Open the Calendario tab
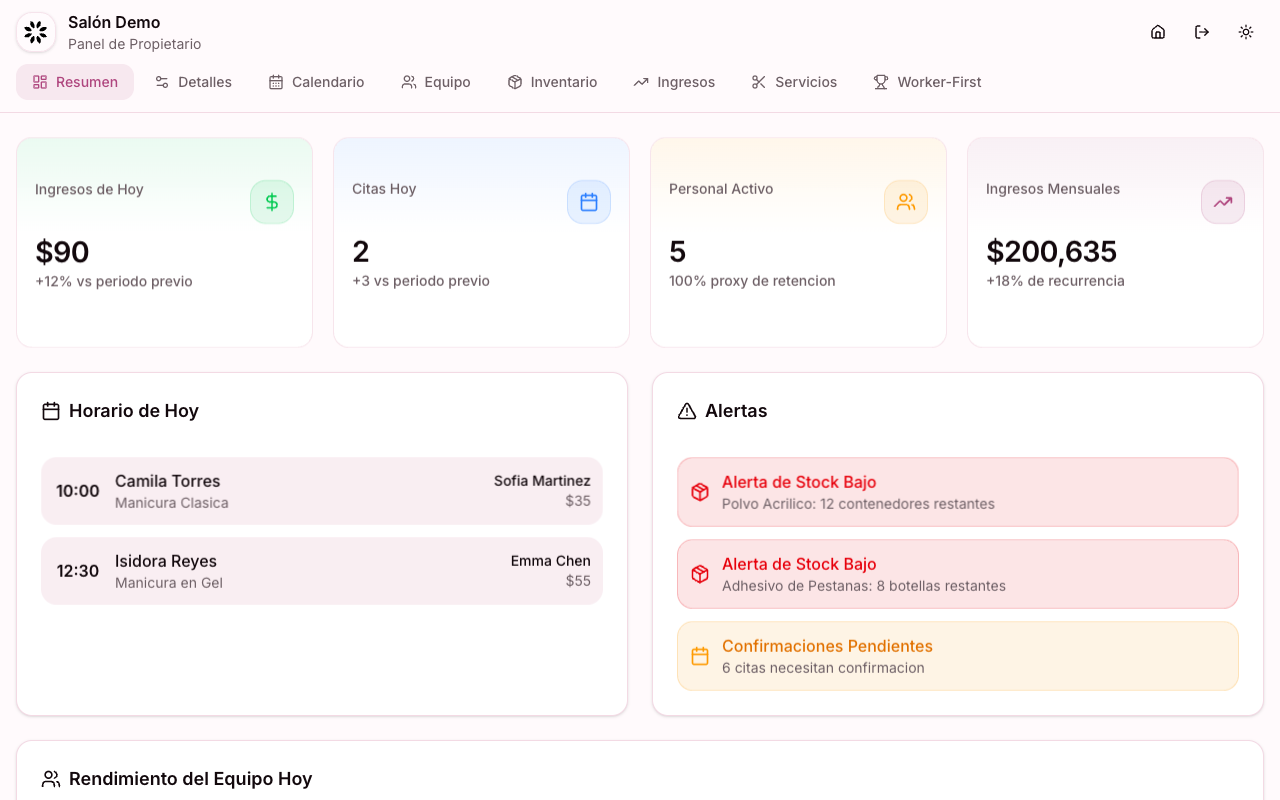The image size is (1280, 800). coord(316,82)
